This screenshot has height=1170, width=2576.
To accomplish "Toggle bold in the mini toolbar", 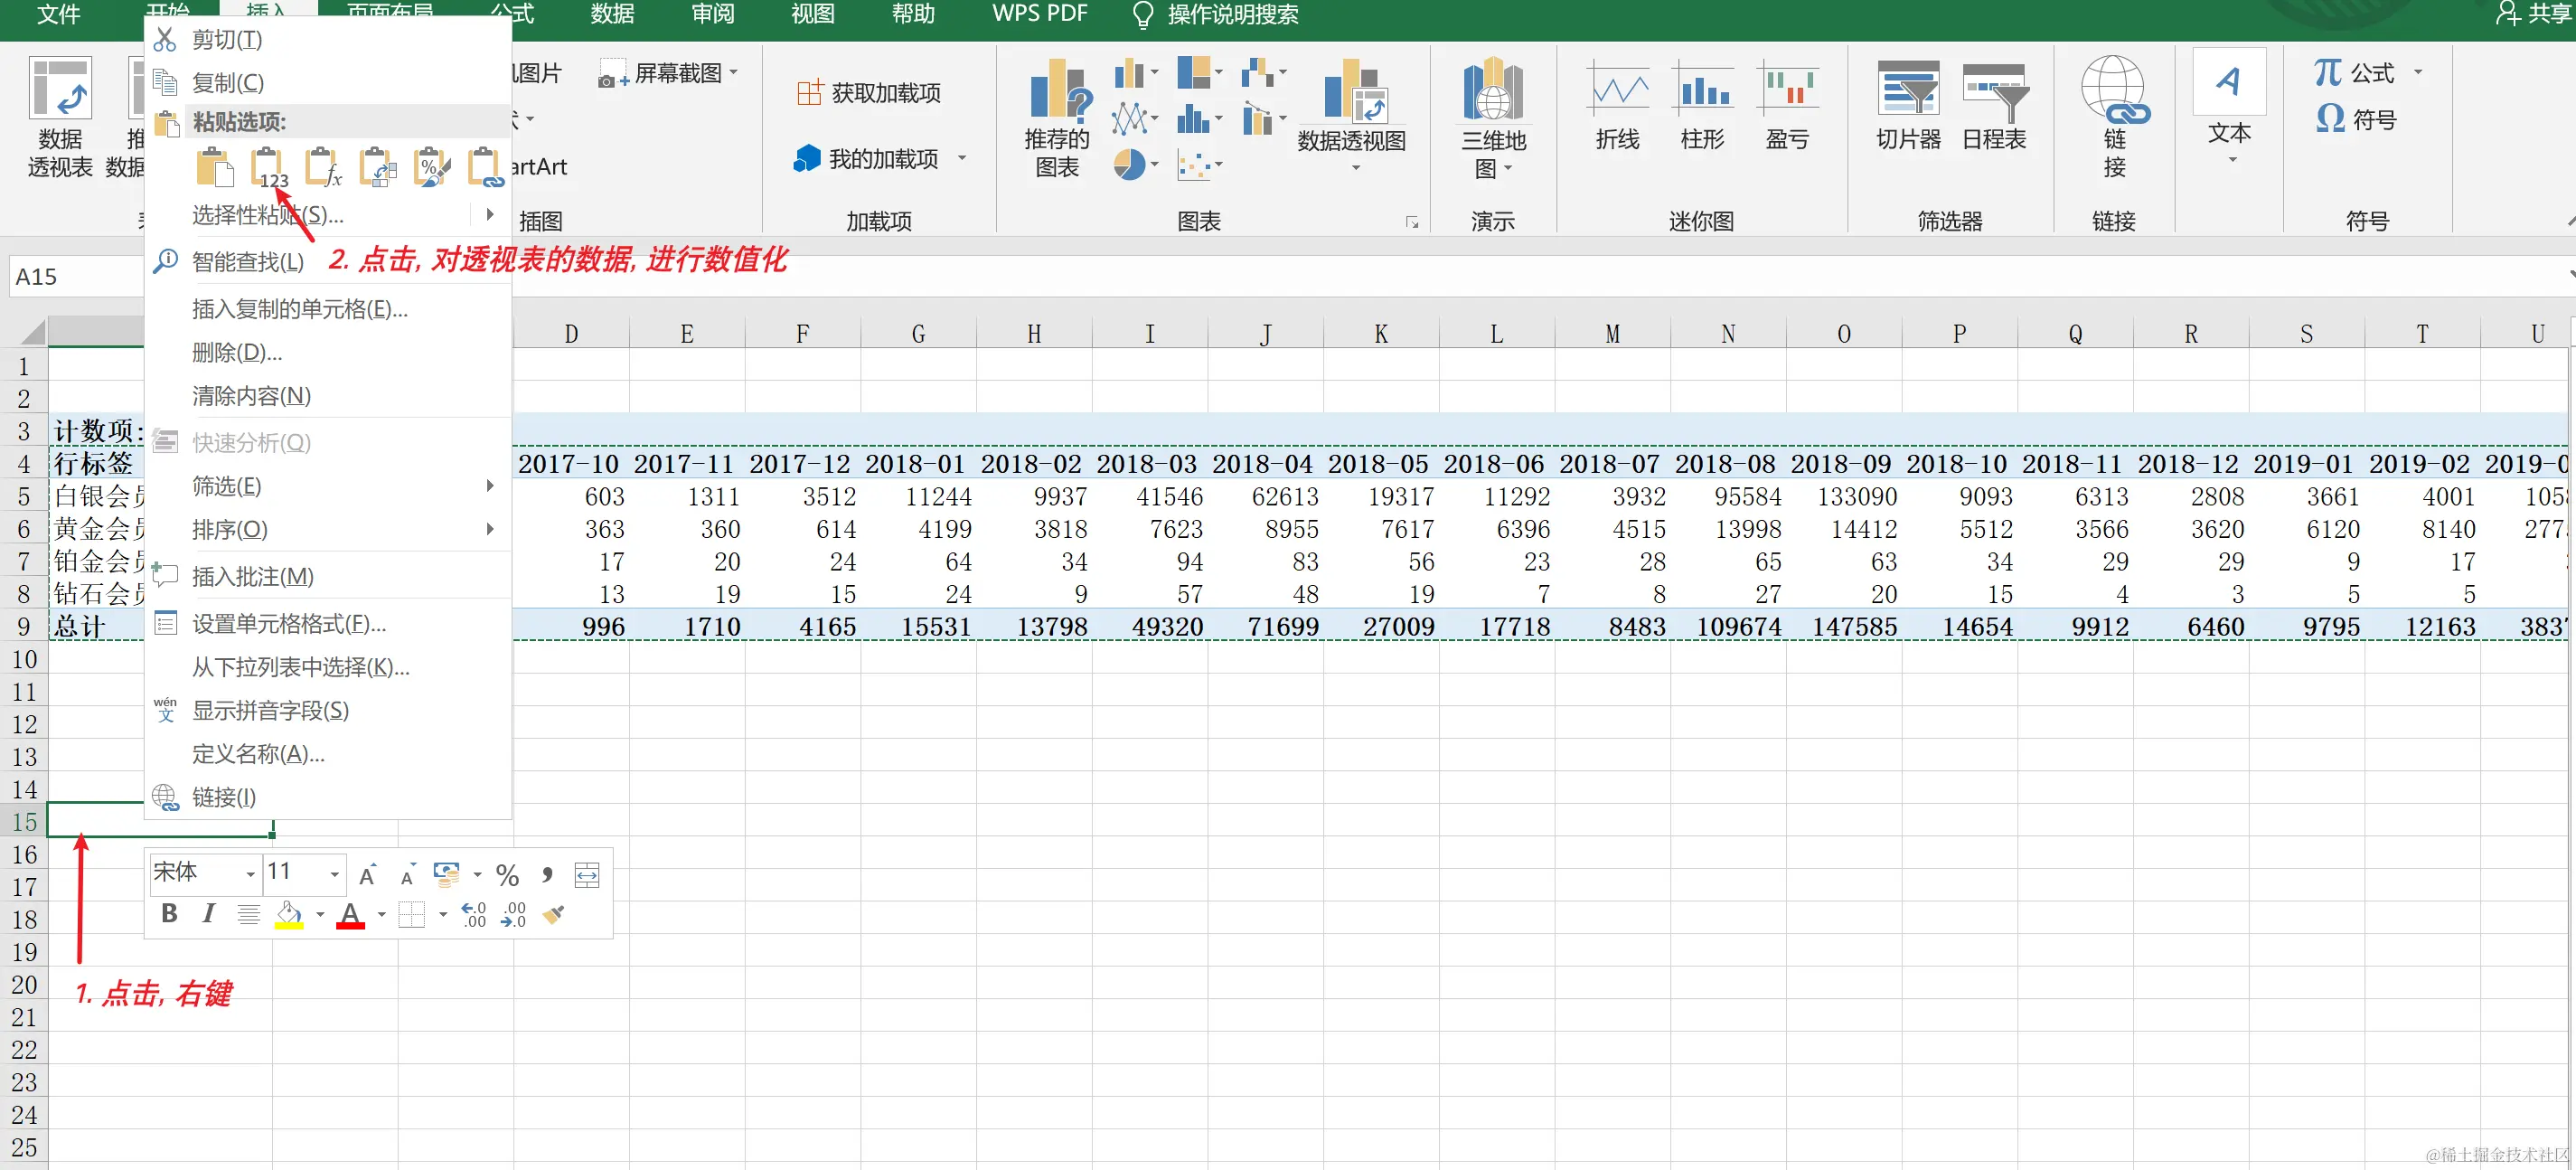I will click(169, 913).
